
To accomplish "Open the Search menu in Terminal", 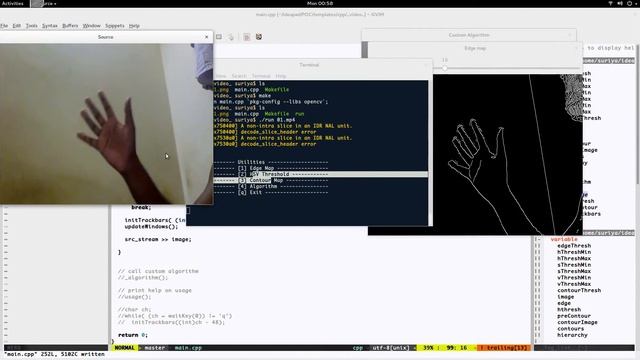I will [239, 76].
